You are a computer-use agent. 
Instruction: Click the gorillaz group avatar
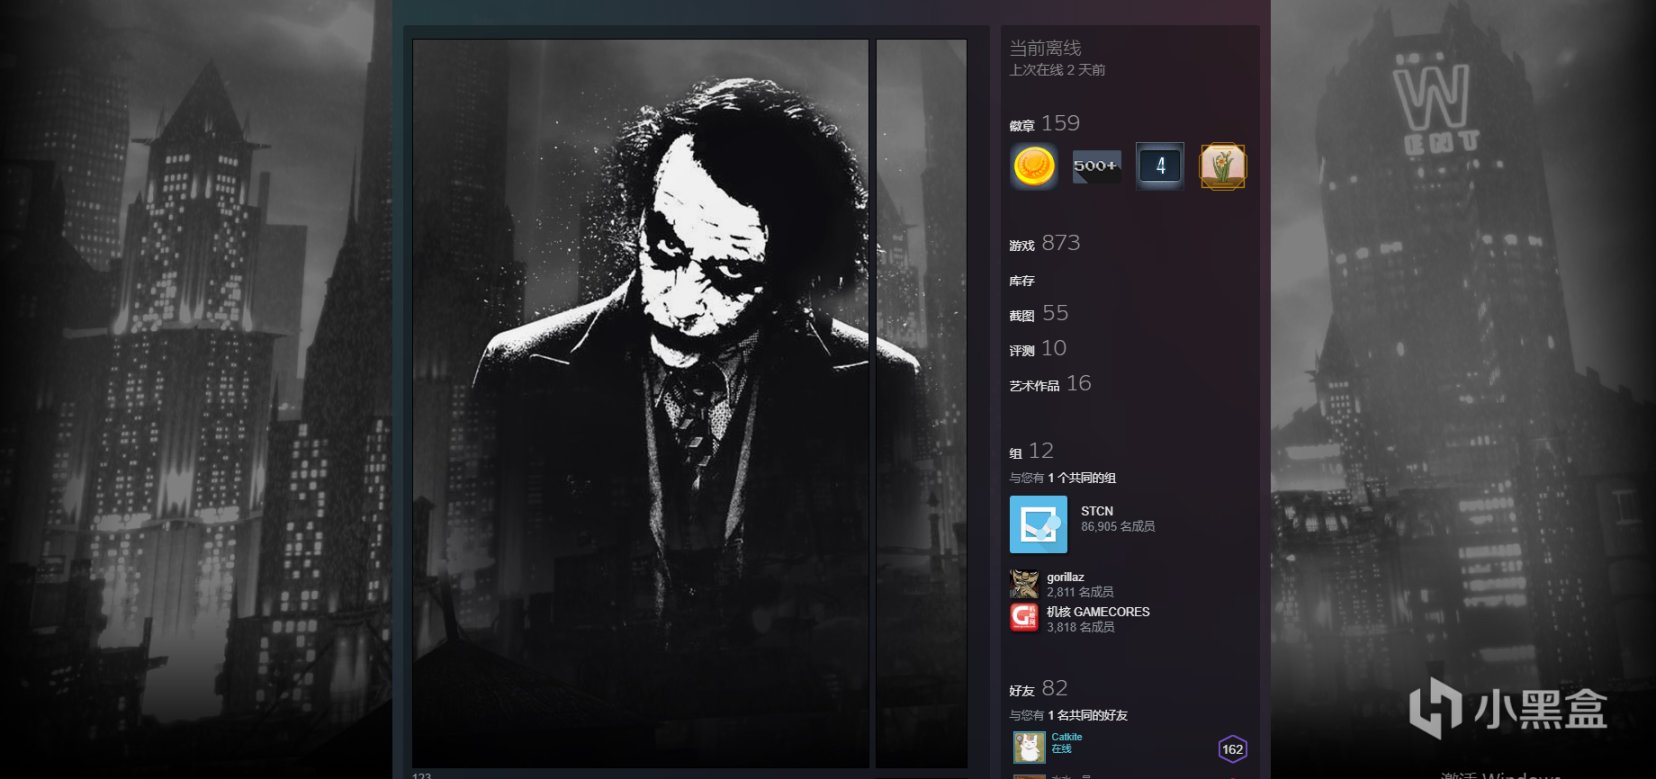click(x=1024, y=584)
